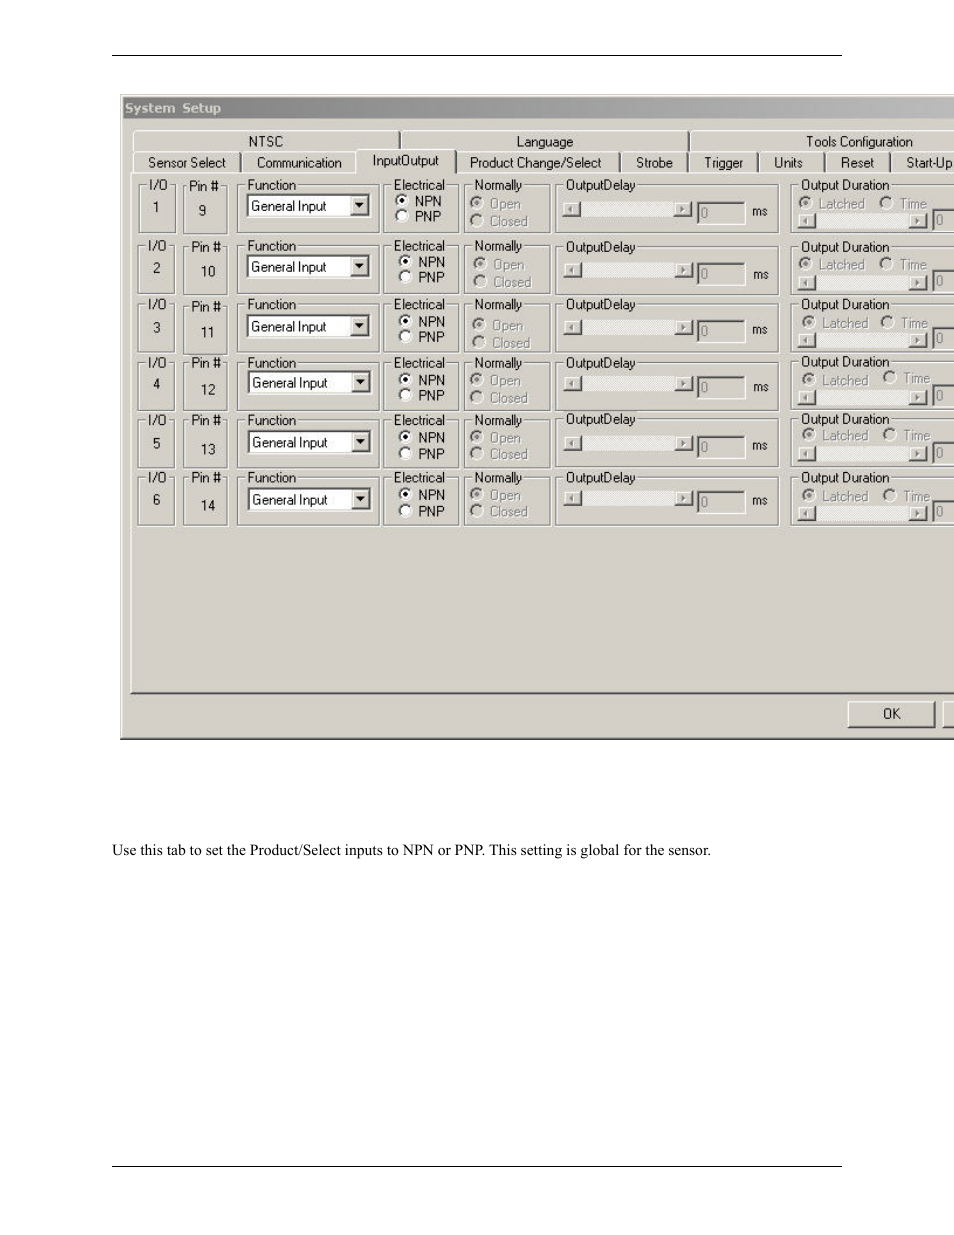Click Output Duration slider left arrow for I/O 1

click(807, 221)
